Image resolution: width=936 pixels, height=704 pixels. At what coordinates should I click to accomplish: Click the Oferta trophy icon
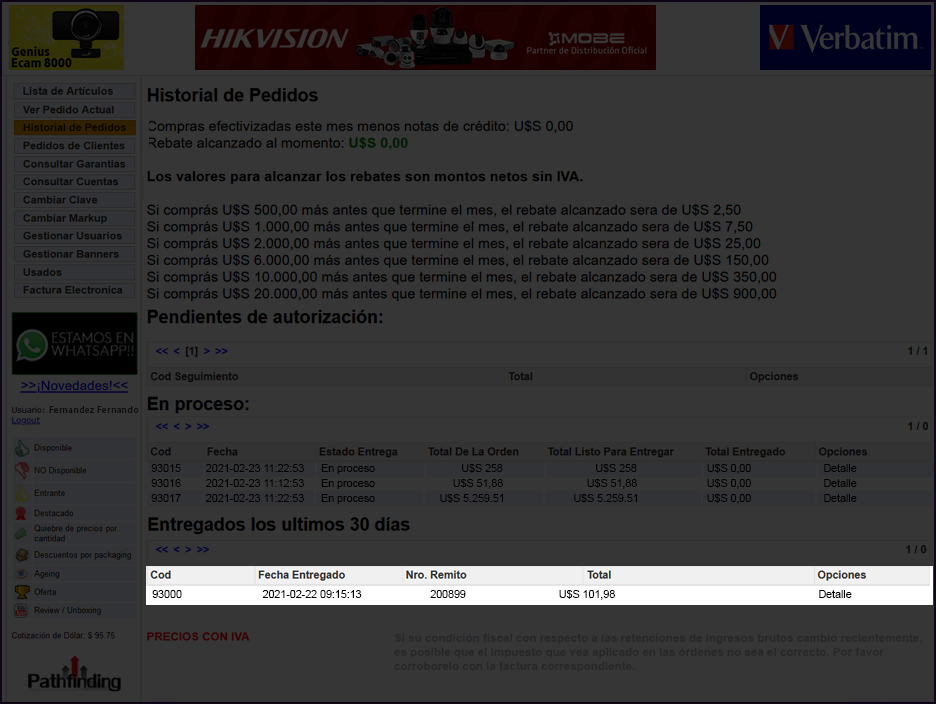click(21, 592)
